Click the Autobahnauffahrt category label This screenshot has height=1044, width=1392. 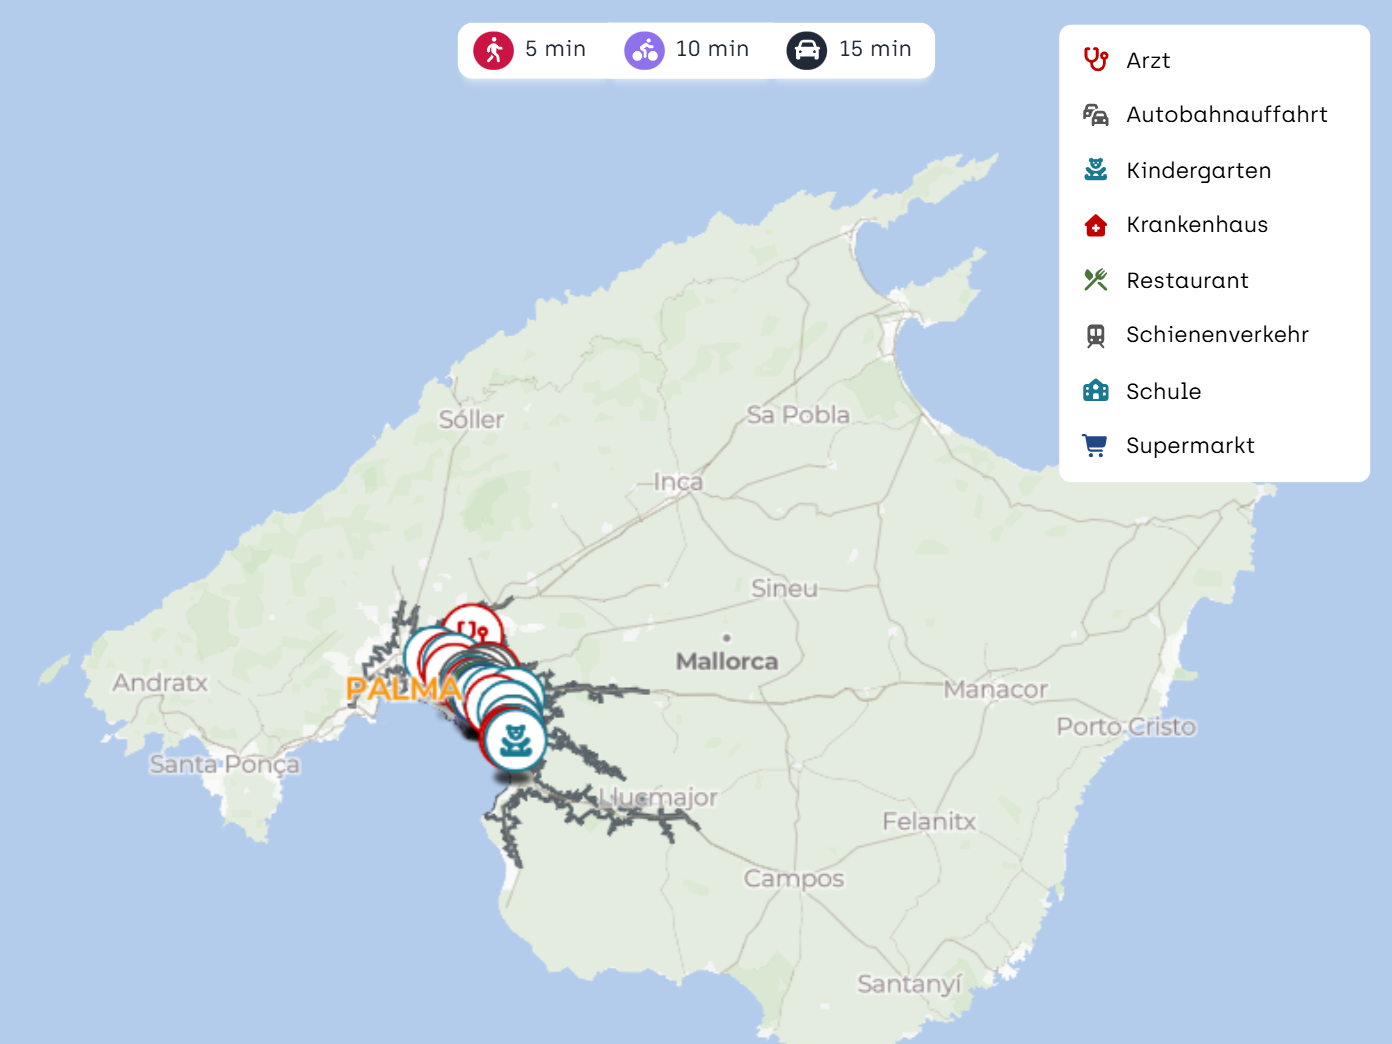tap(1227, 115)
